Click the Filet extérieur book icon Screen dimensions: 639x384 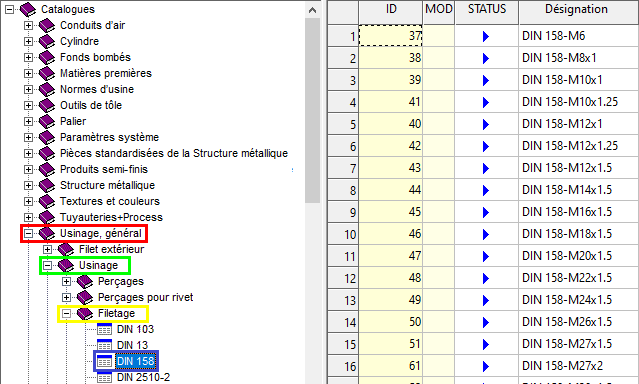(66, 249)
